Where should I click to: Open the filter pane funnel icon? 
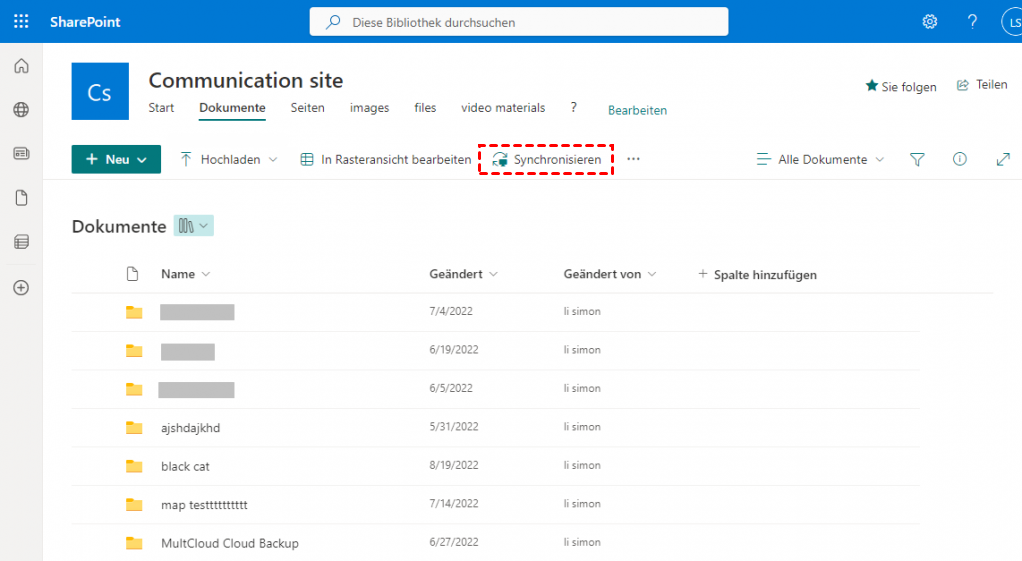click(x=917, y=159)
